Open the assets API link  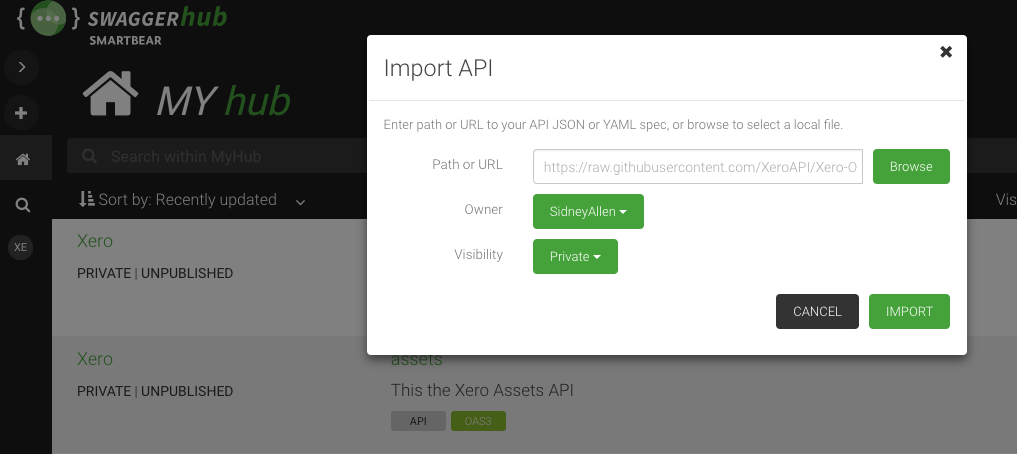[416, 360]
